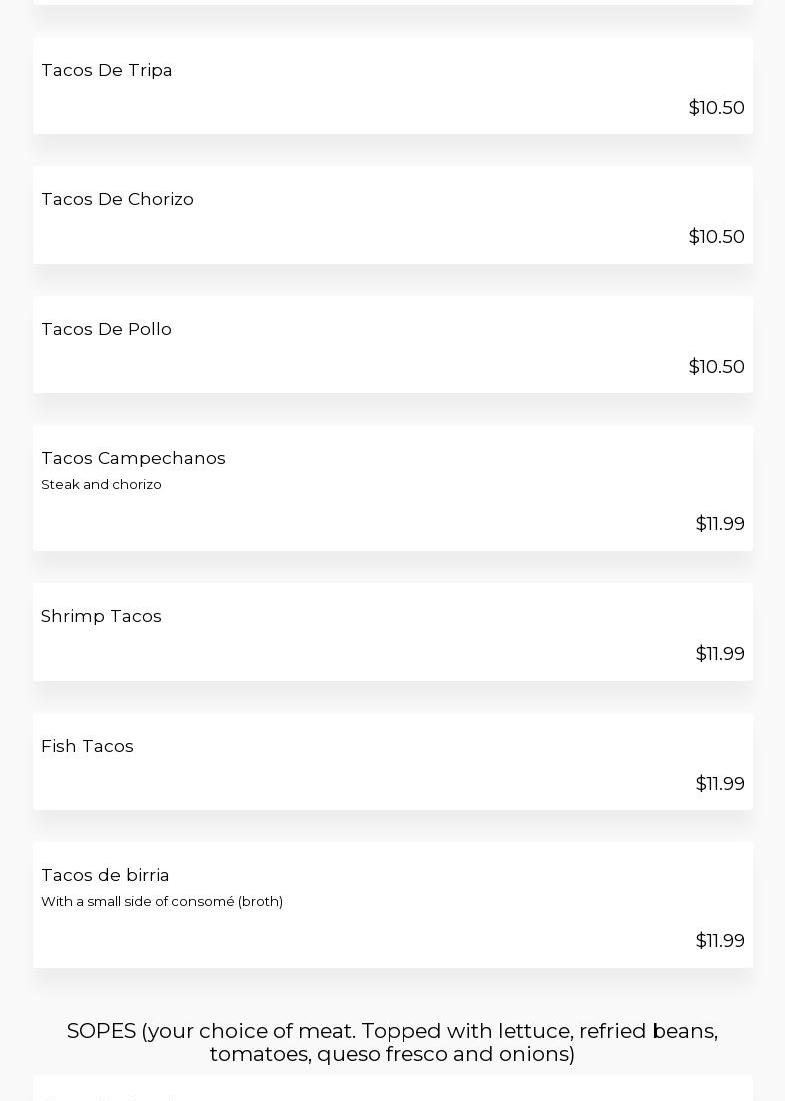Click the Tacos De Pollo price
Screen dimensions: 785x1101
tap(716, 367)
